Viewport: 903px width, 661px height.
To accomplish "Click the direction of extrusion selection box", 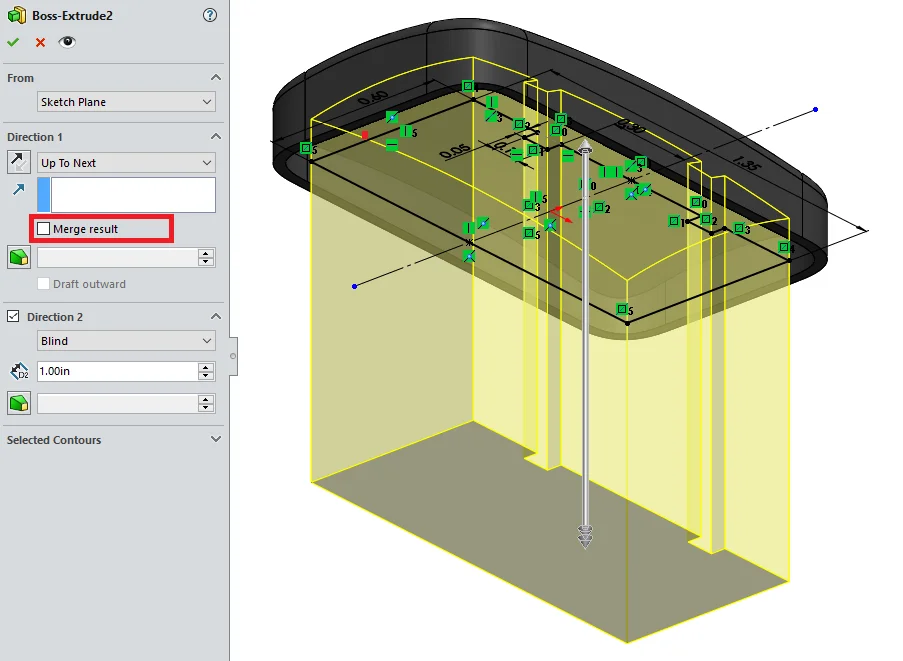I will (132, 195).
